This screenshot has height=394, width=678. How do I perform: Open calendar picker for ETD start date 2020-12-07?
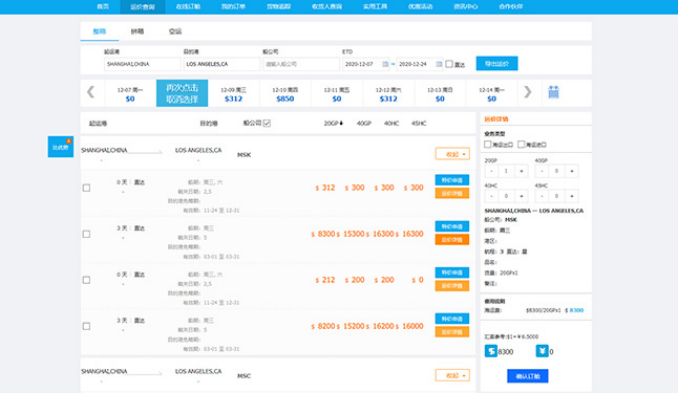tap(385, 64)
